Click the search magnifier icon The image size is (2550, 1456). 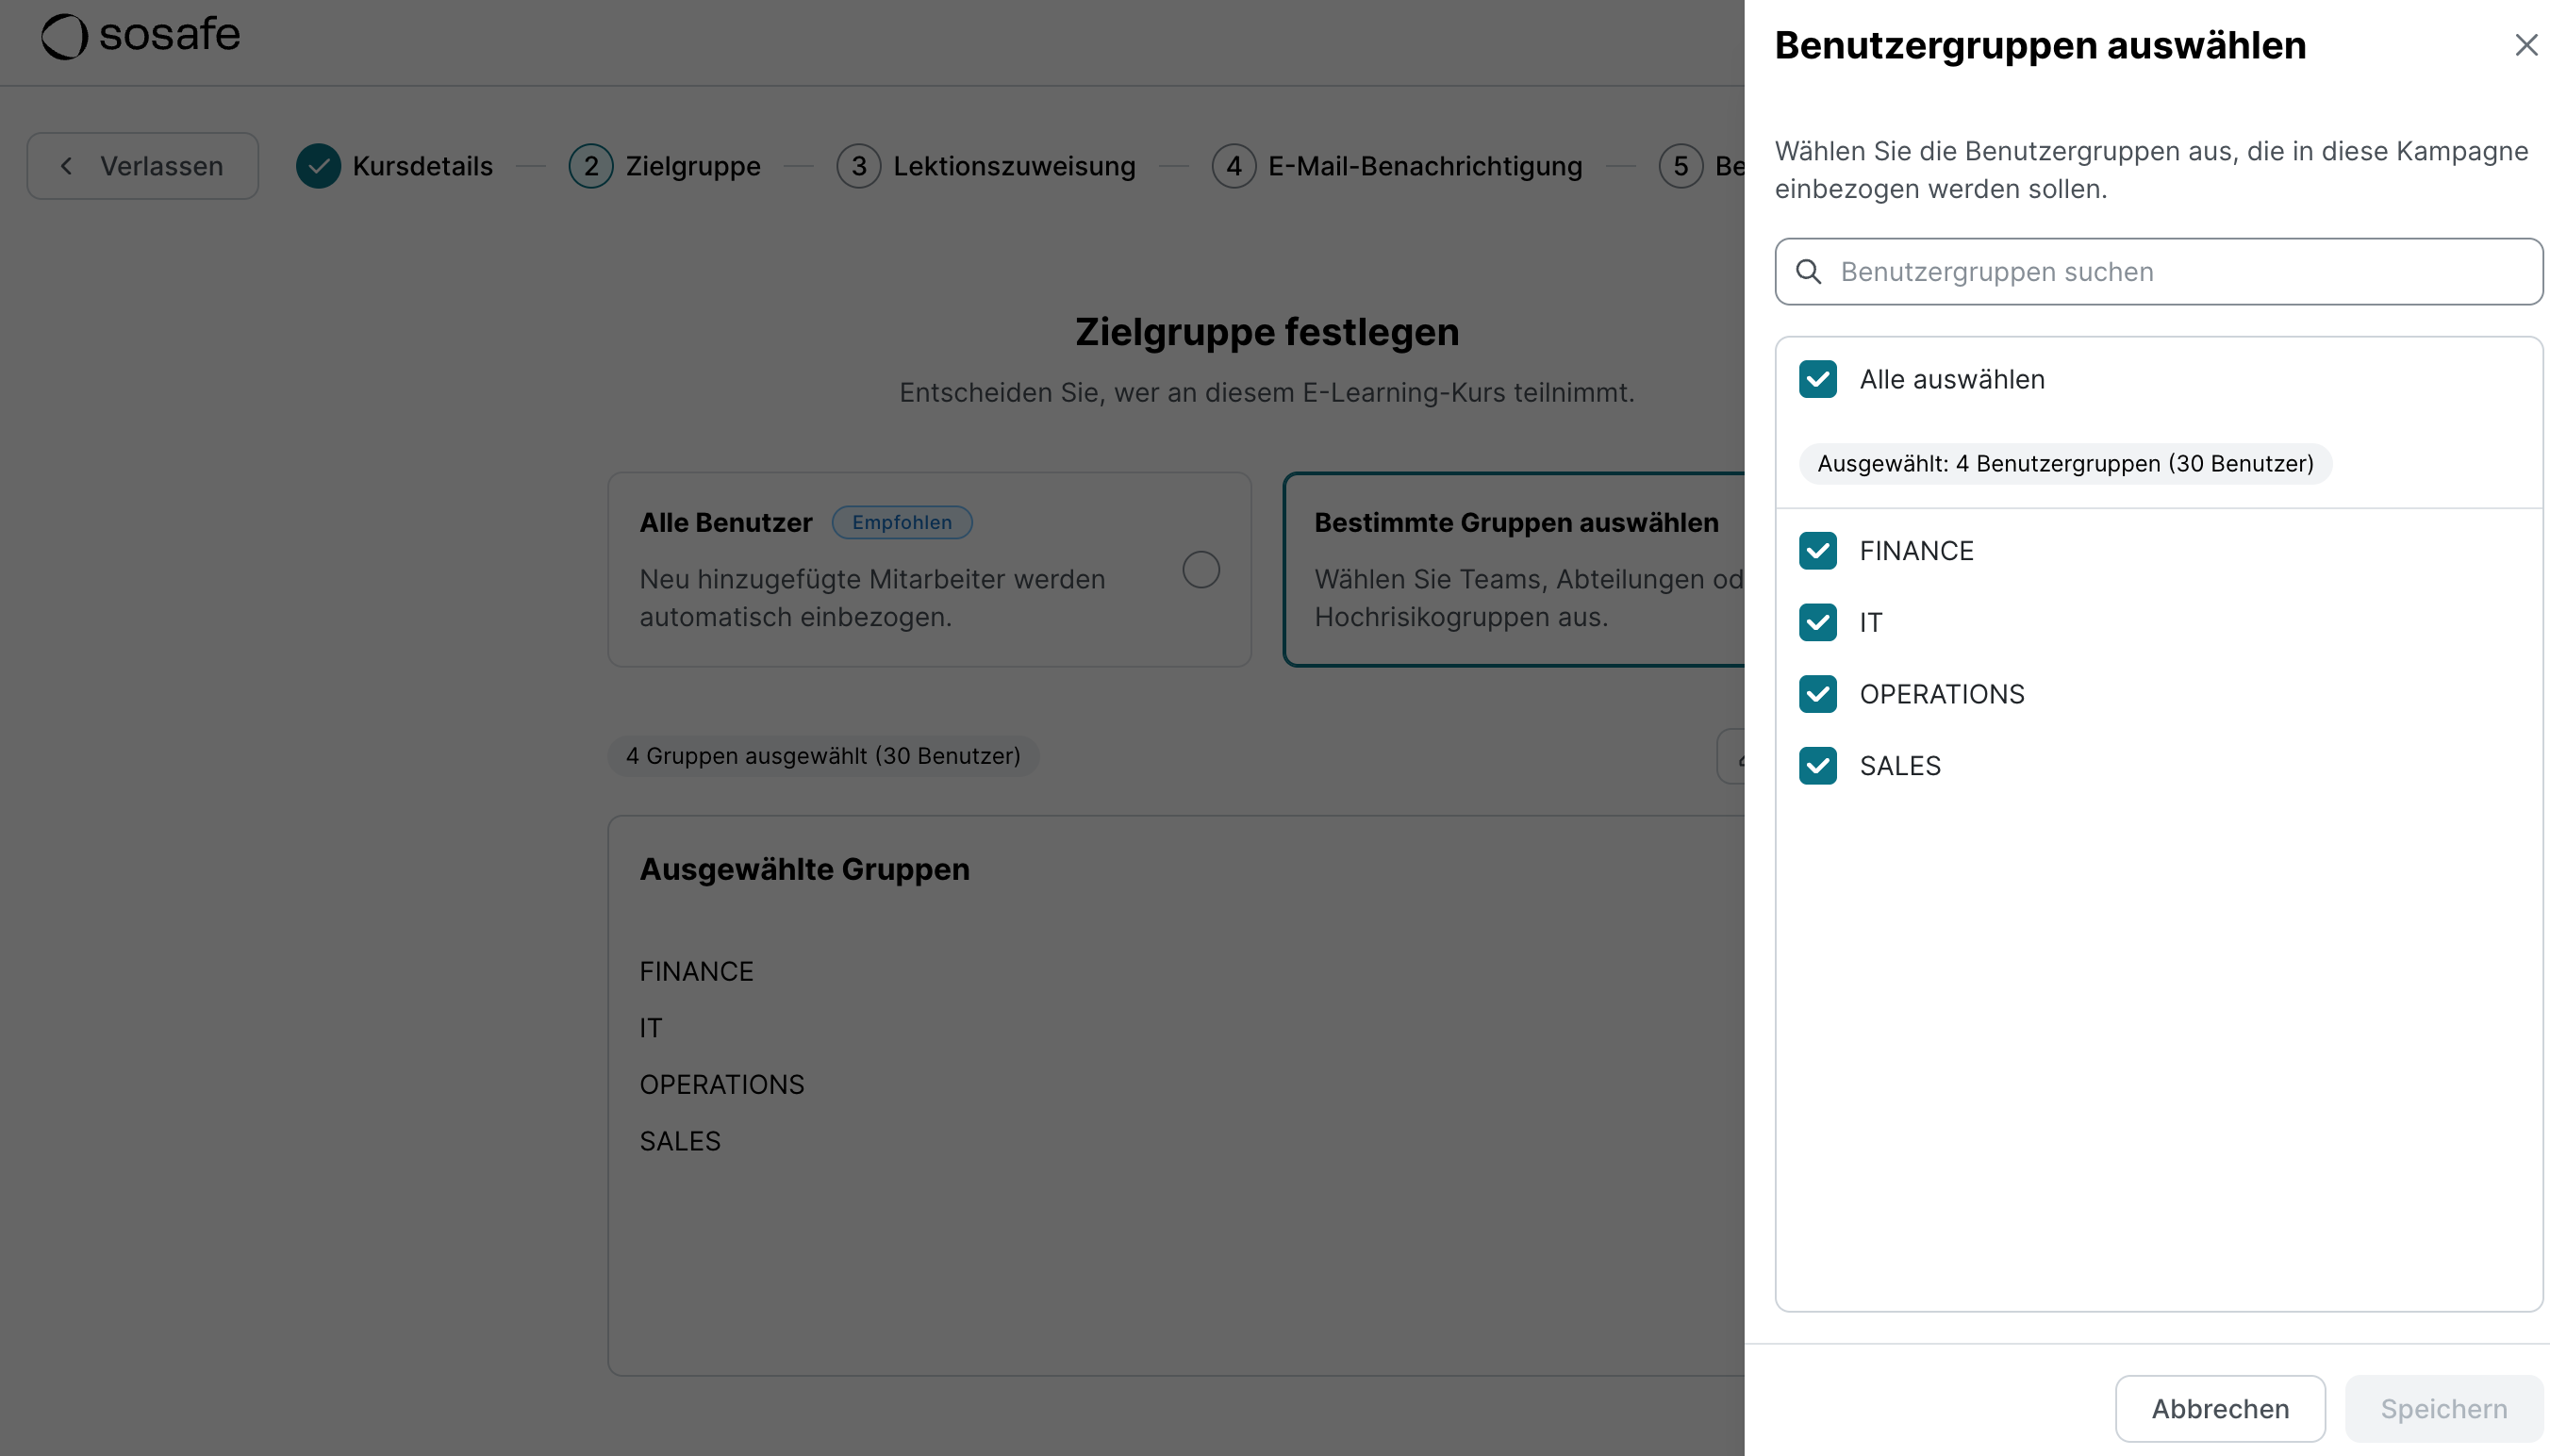(1808, 271)
